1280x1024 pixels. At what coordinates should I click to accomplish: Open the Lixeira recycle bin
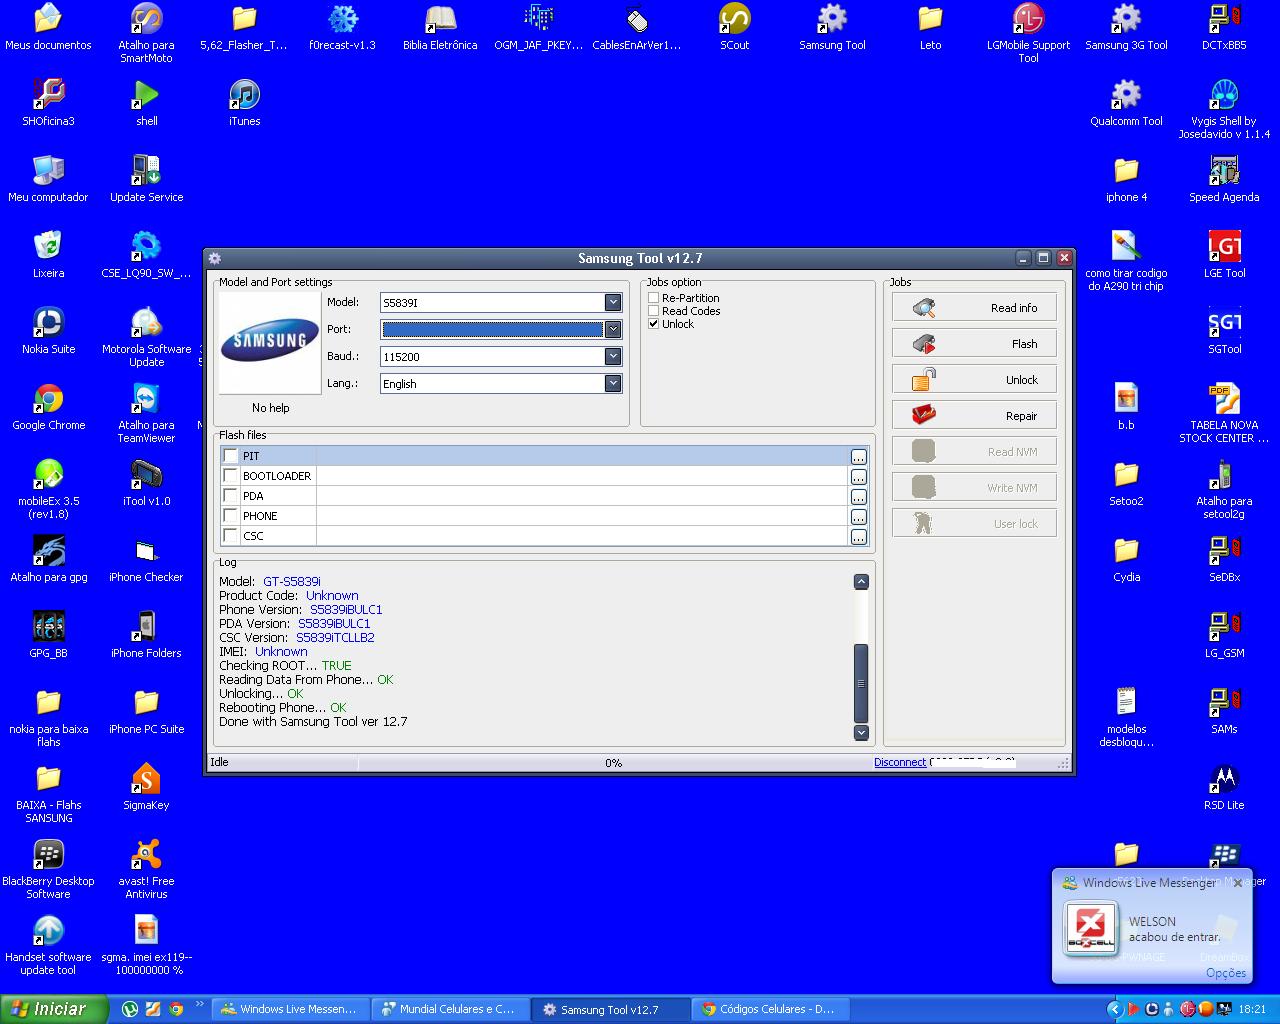click(48, 255)
